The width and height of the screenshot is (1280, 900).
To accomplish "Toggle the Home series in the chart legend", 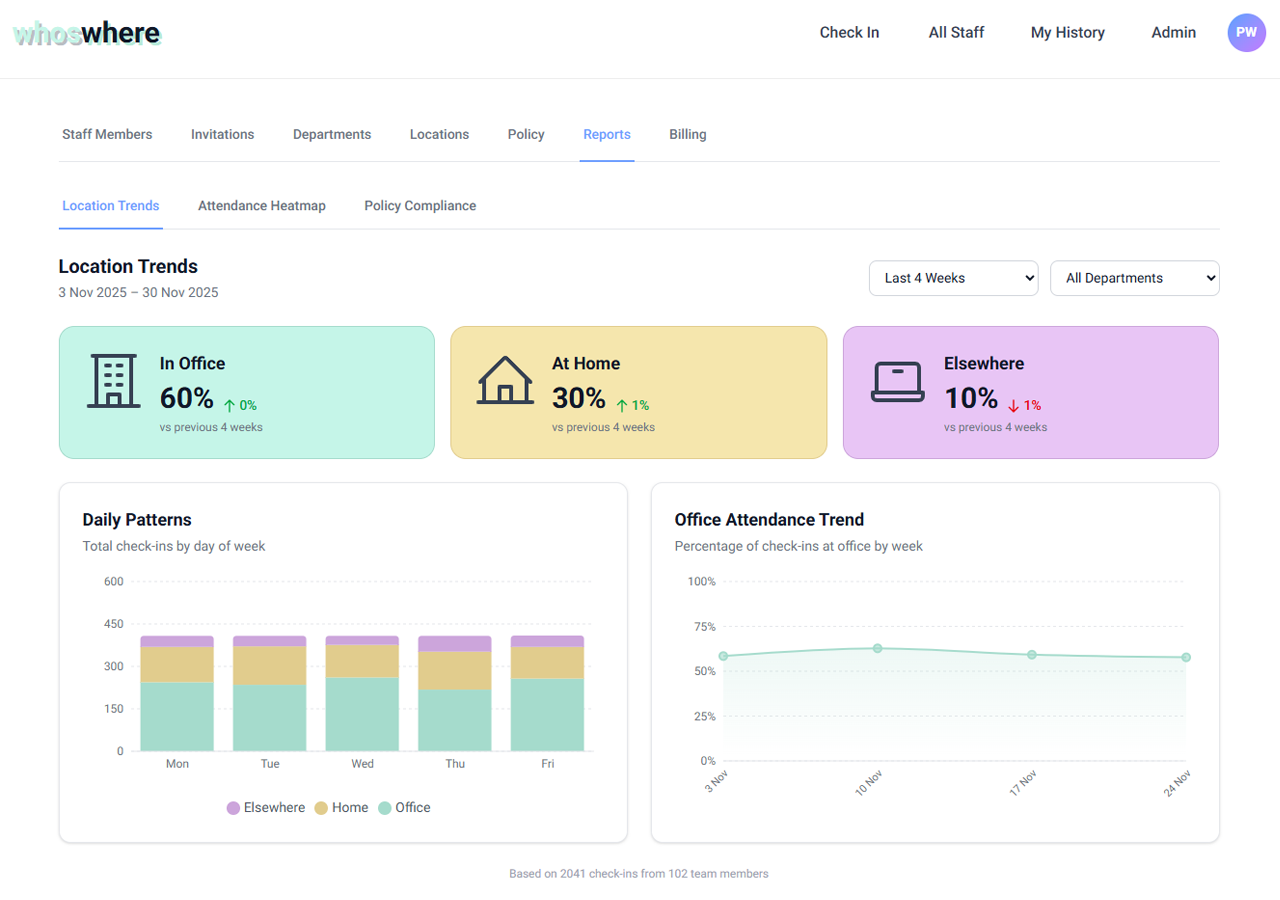I will point(341,807).
